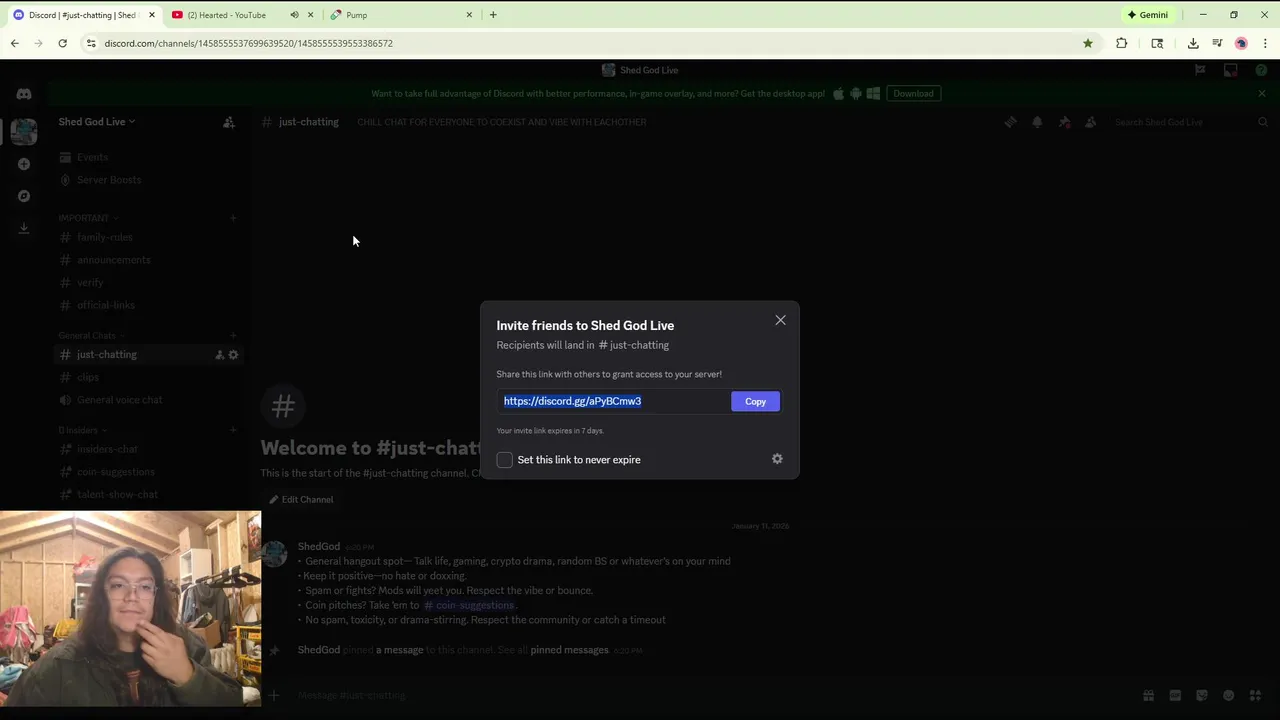Create channel in General Chats category
This screenshot has height=720, width=1280.
click(x=233, y=336)
